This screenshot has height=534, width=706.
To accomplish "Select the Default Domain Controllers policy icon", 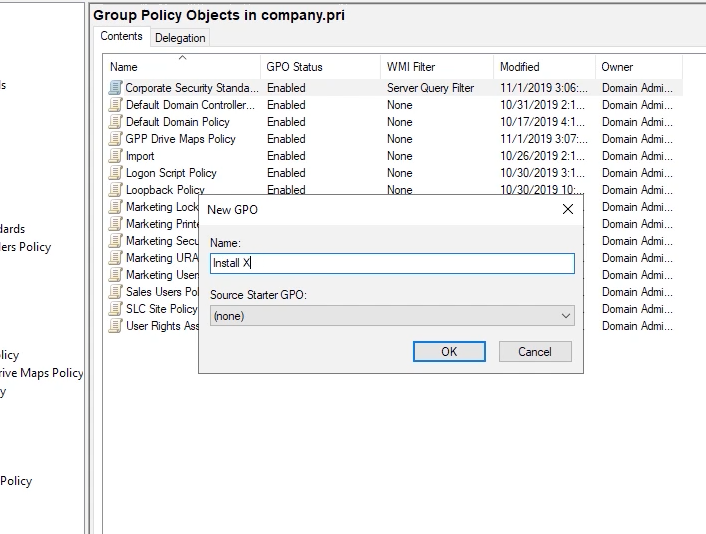I will click(116, 105).
